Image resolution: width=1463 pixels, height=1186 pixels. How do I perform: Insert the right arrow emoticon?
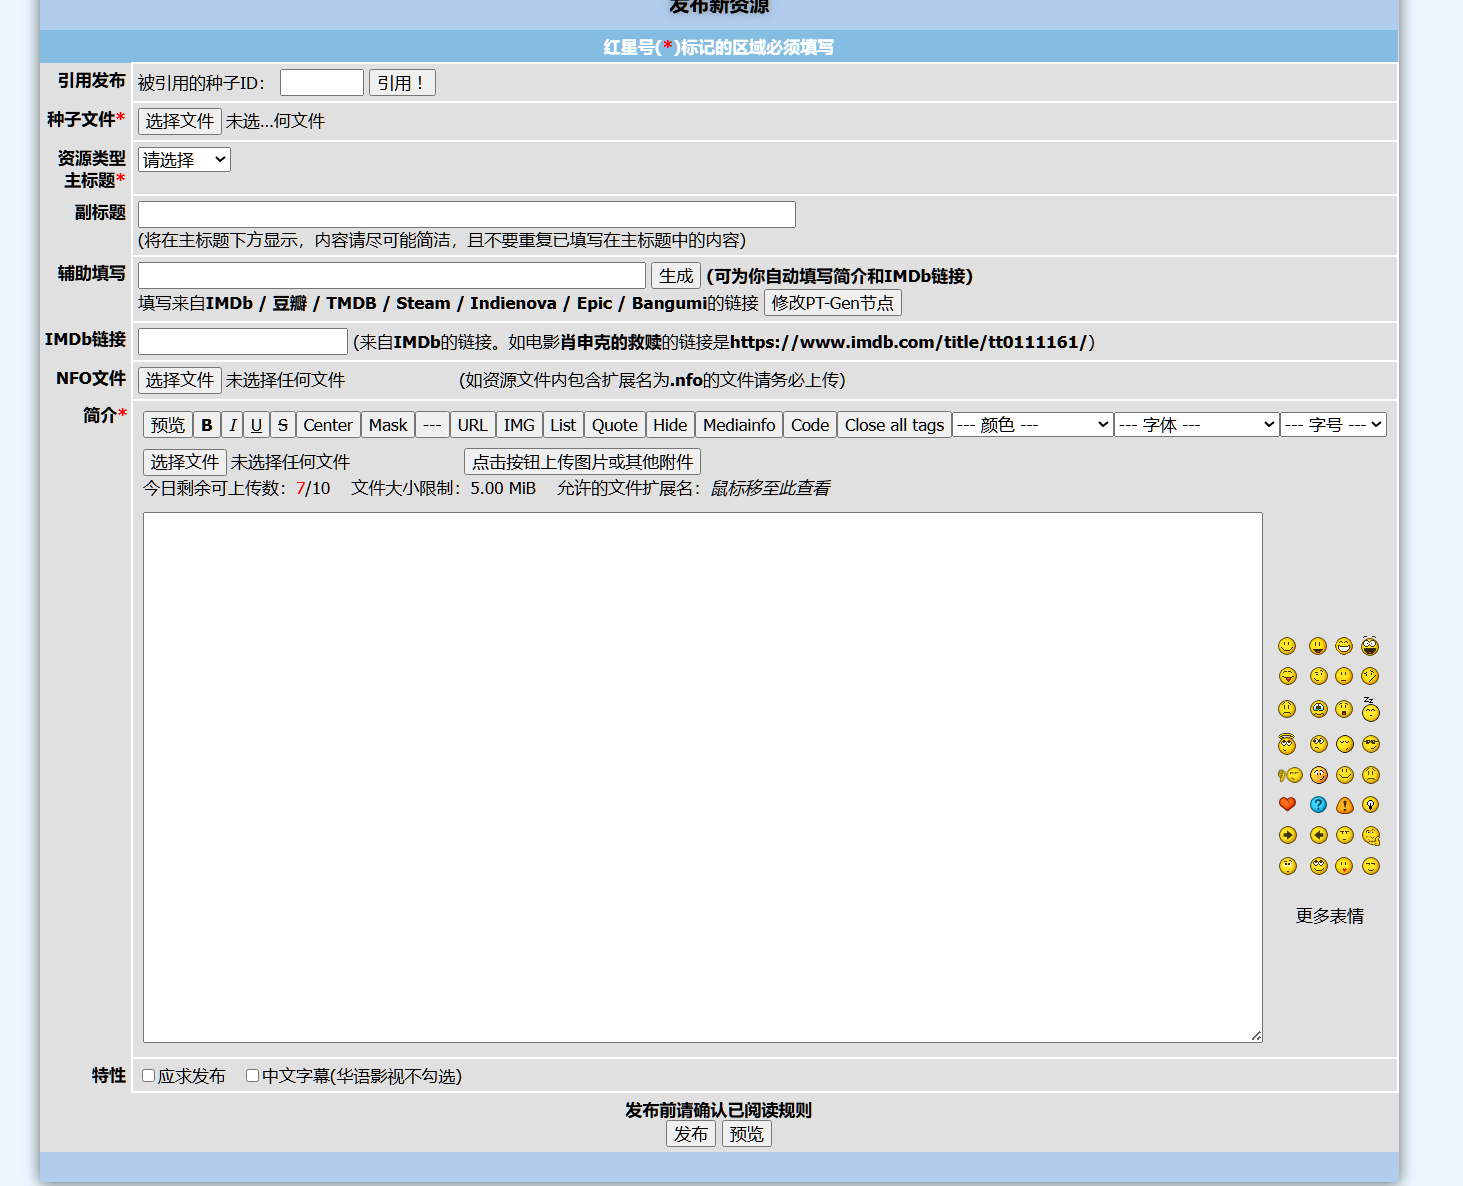click(1287, 835)
